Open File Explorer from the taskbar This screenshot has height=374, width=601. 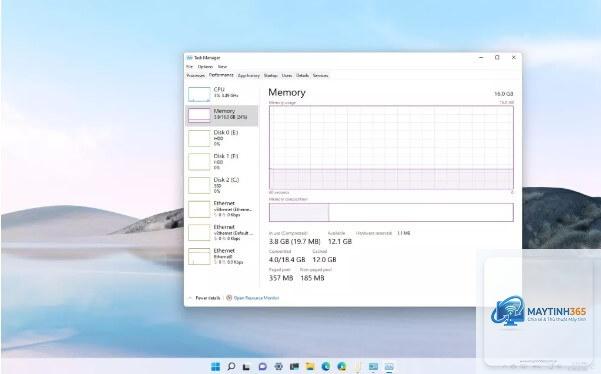pyautogui.click(x=310, y=367)
